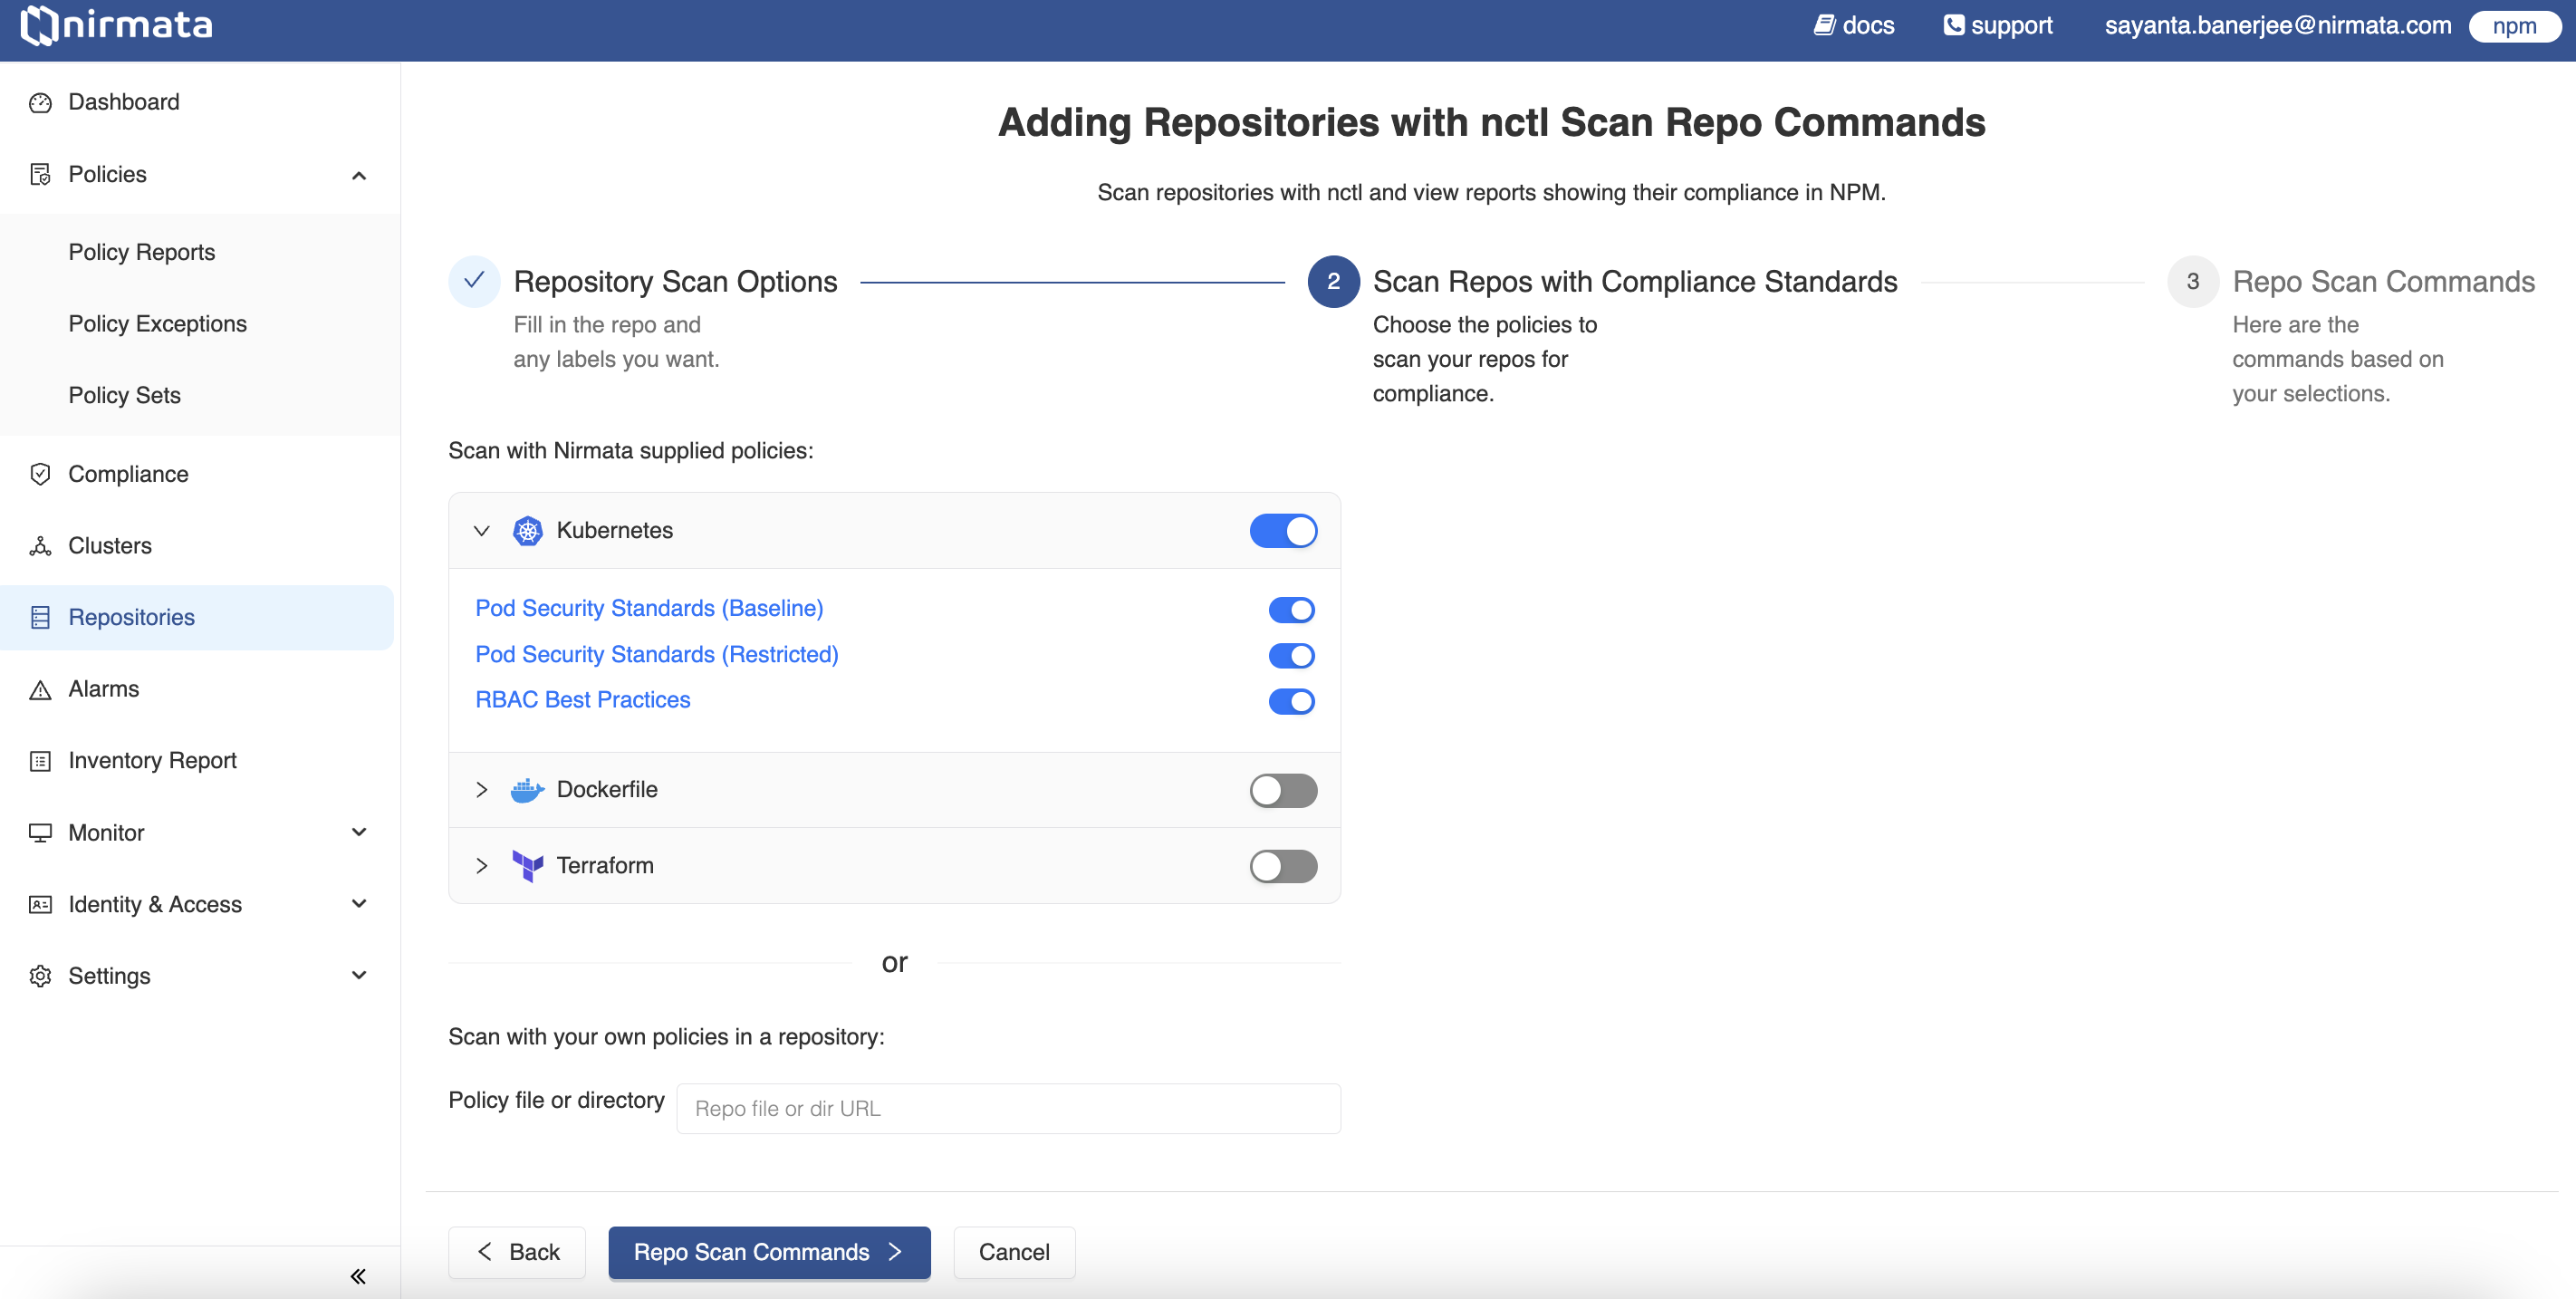The height and width of the screenshot is (1299, 2576).
Task: Click the Dockerfile whale logo
Action: tap(527, 790)
